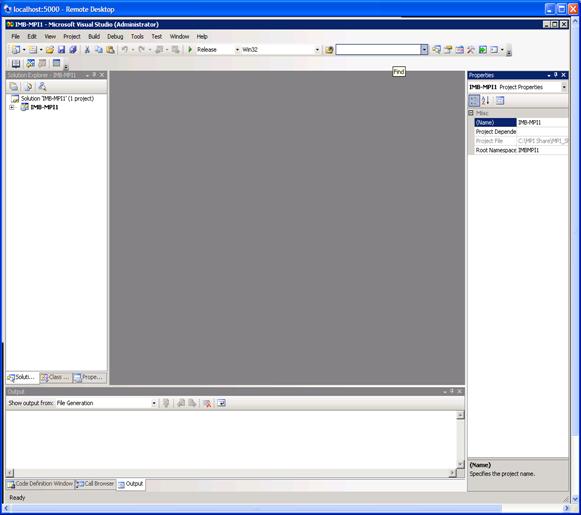
Task: Toggle auto-hide pin on Properties panel
Action: (555, 75)
